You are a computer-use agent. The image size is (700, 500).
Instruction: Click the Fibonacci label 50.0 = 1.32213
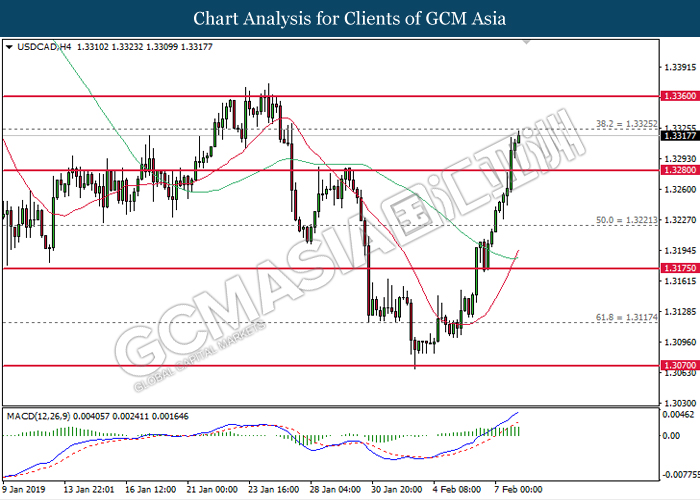point(627,220)
